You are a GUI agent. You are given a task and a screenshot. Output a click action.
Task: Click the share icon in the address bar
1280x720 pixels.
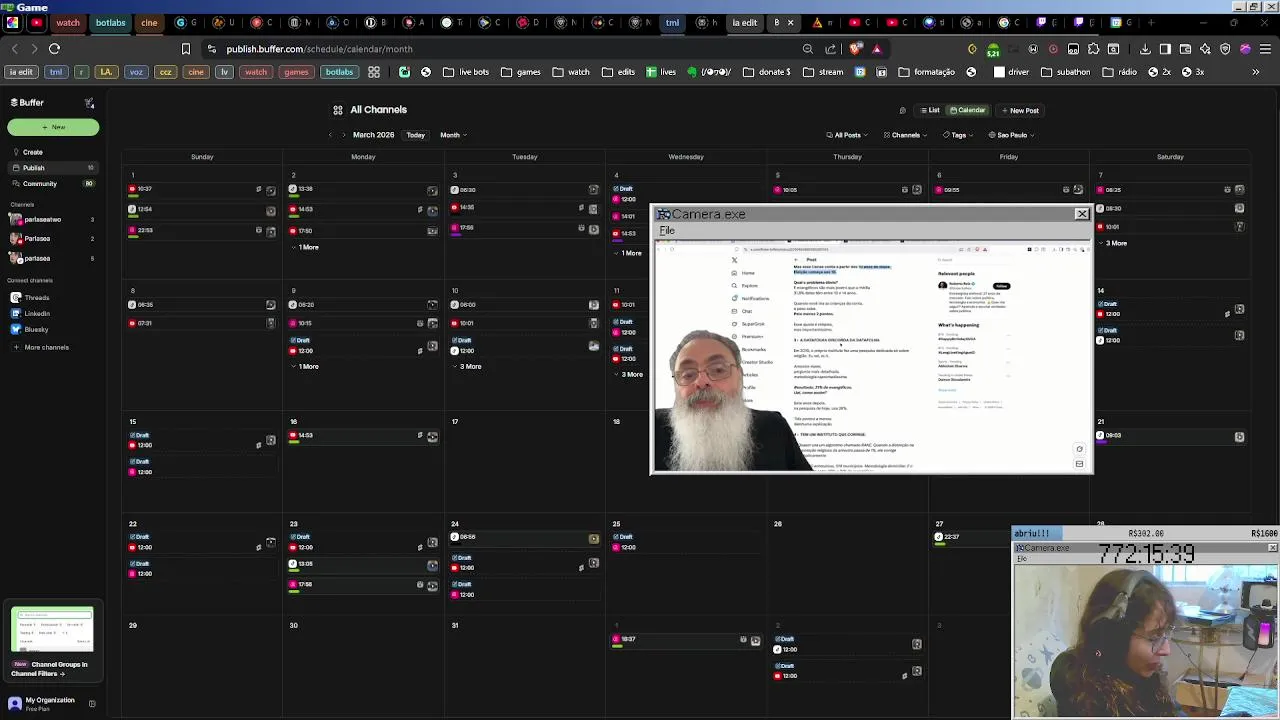pyautogui.click(x=831, y=48)
